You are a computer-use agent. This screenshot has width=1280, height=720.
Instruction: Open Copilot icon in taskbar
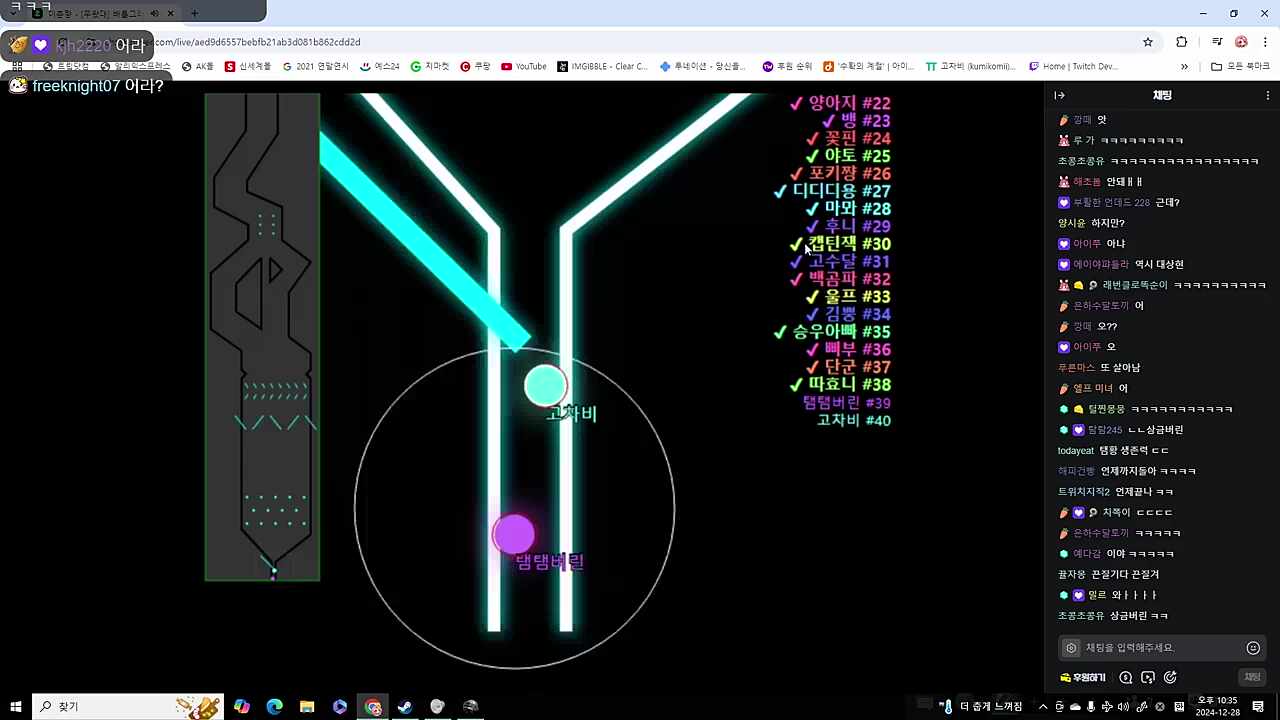[x=241, y=706]
